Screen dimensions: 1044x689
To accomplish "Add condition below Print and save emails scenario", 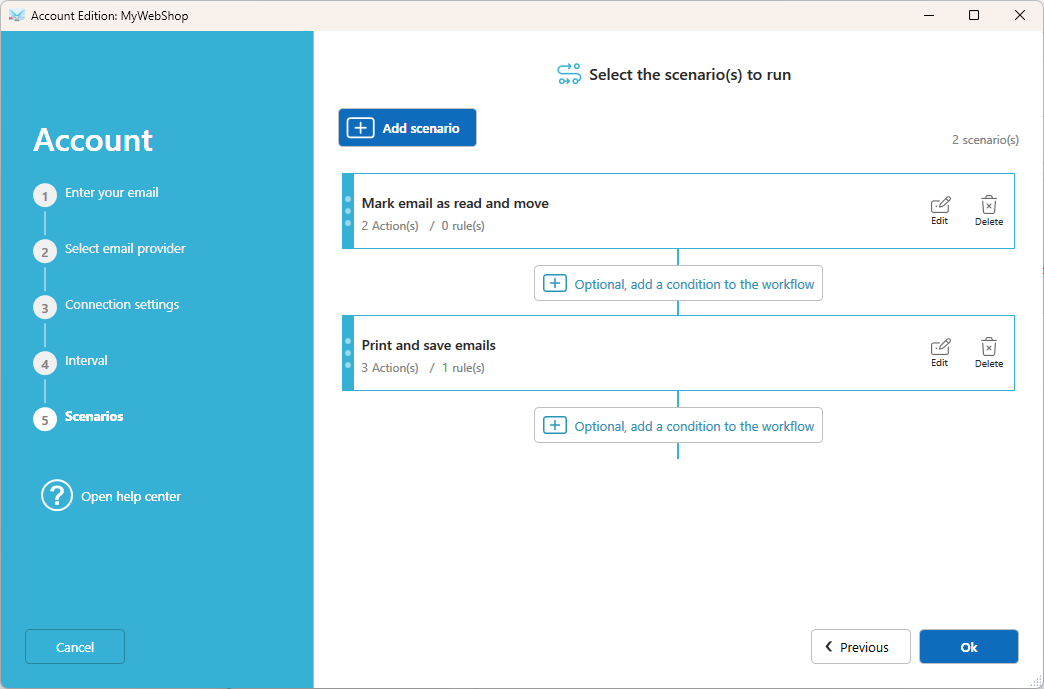I will (678, 425).
